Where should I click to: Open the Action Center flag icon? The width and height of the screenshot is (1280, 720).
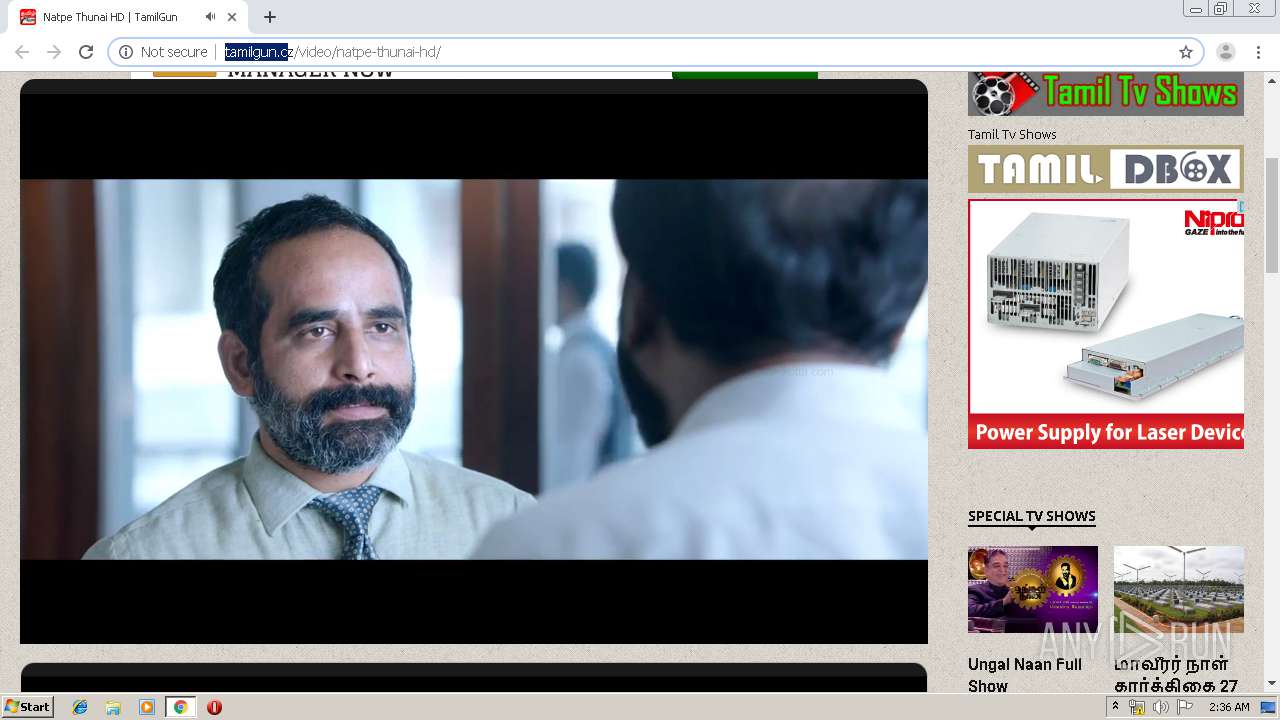coord(1185,707)
